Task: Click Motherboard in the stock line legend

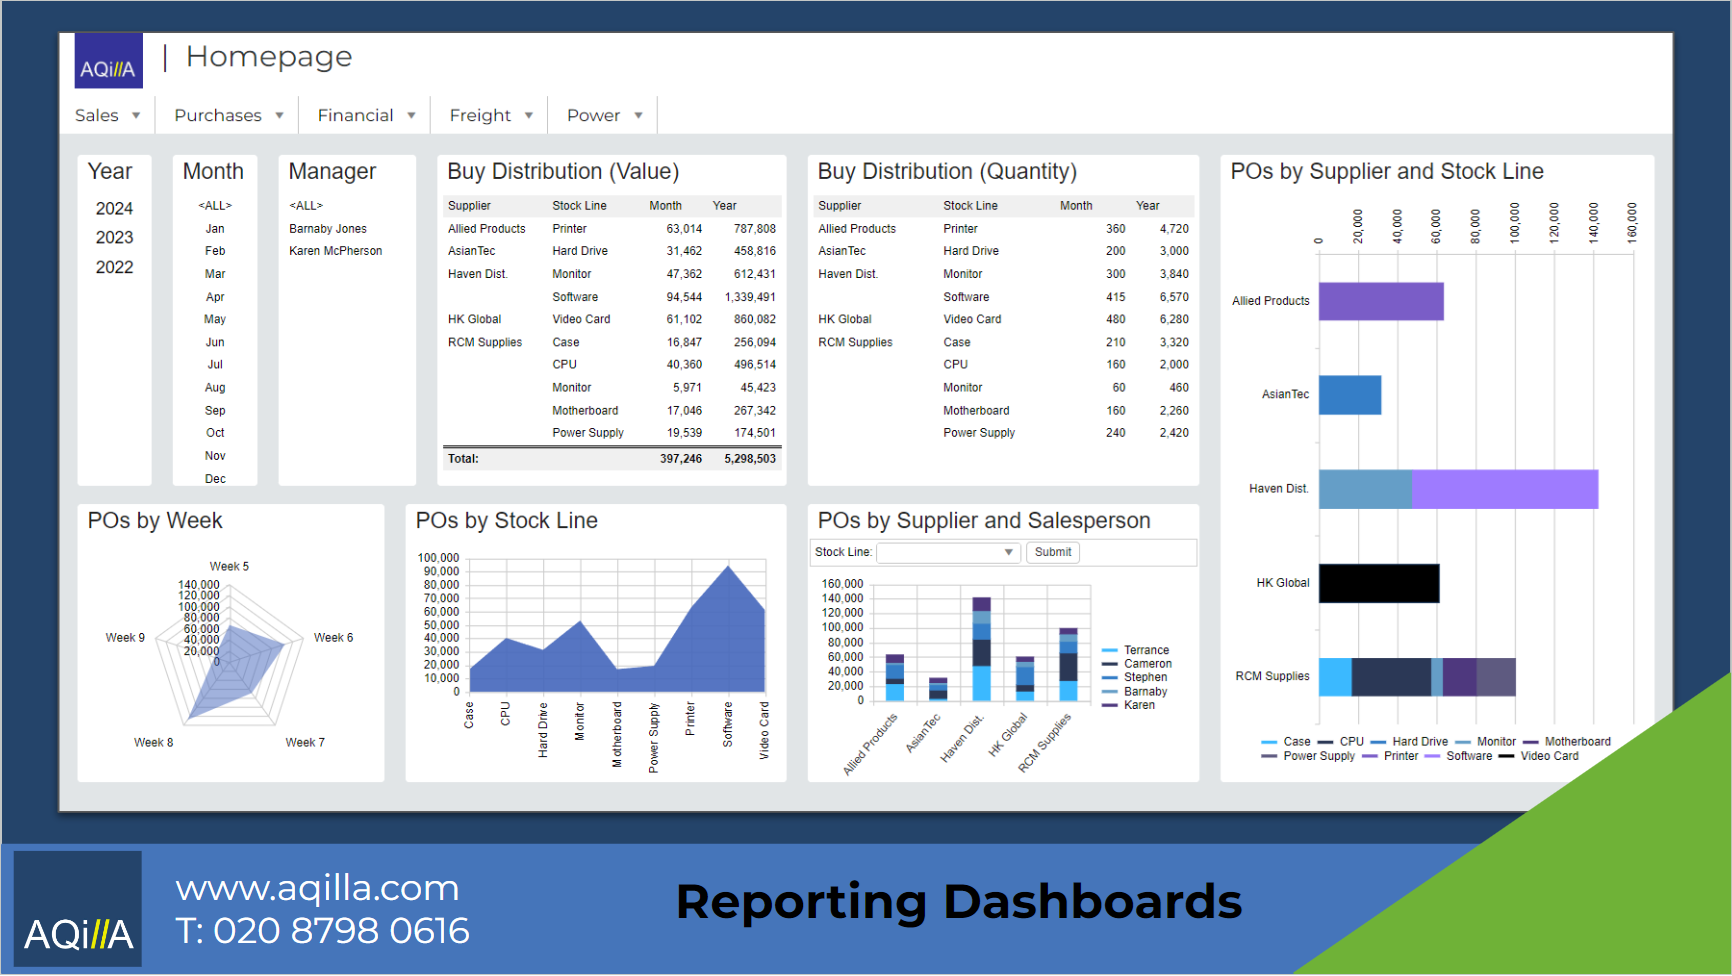Action: pyautogui.click(x=1578, y=742)
